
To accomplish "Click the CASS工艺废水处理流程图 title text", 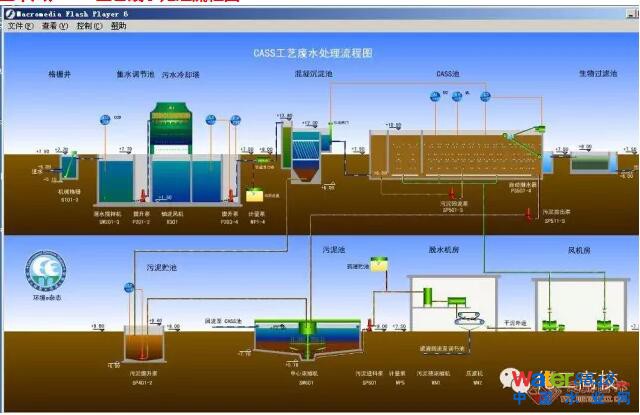I will [311, 51].
